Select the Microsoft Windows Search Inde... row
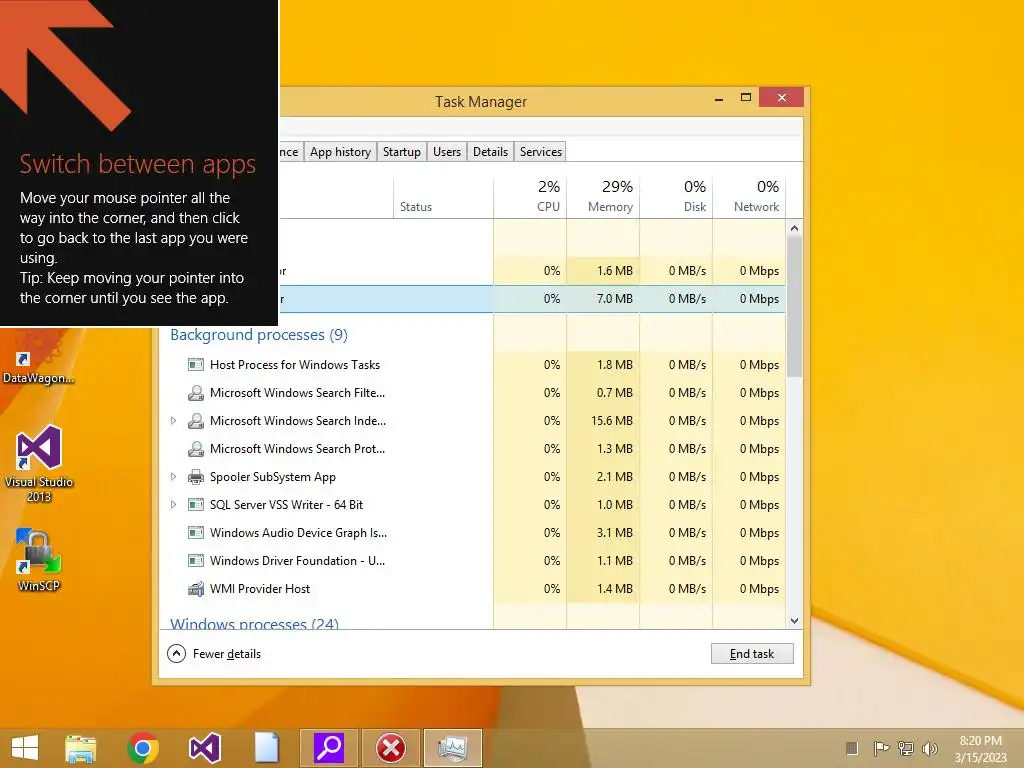Screen dimensions: 1024x768 point(473,421)
